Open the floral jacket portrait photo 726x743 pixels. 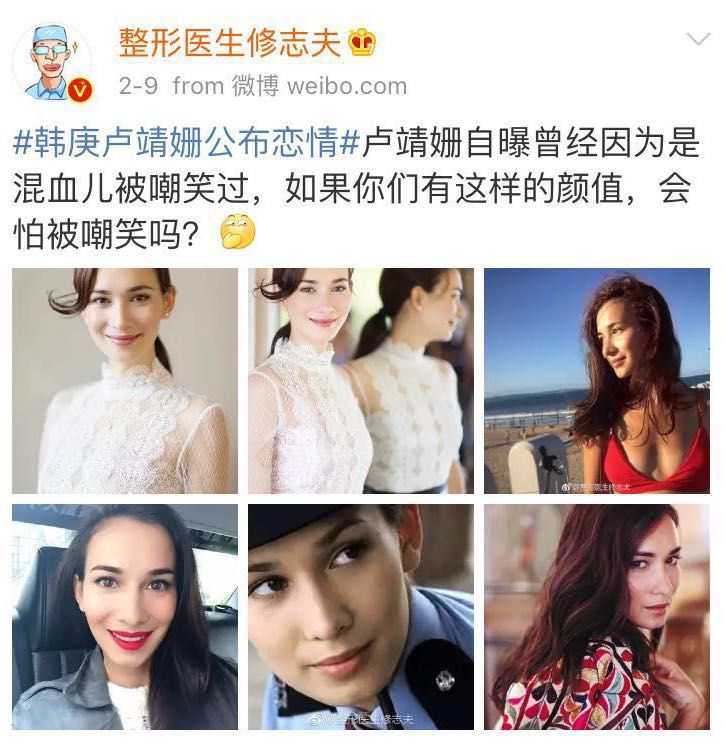tap(597, 617)
